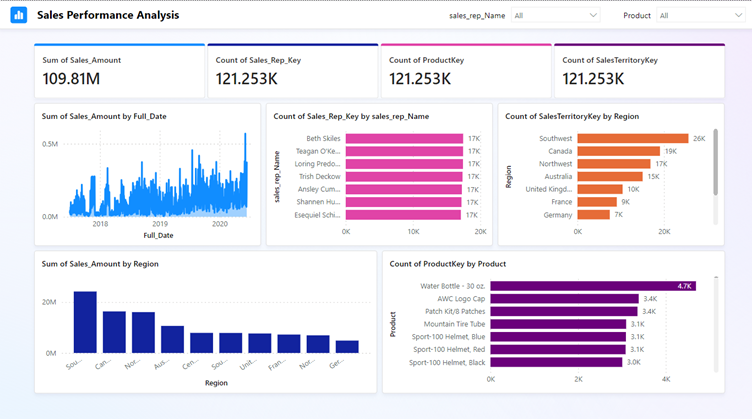Image resolution: width=752 pixels, height=419 pixels.
Task: Click the Count of SalesTerritoryKey card
Action: pyautogui.click(x=638, y=71)
